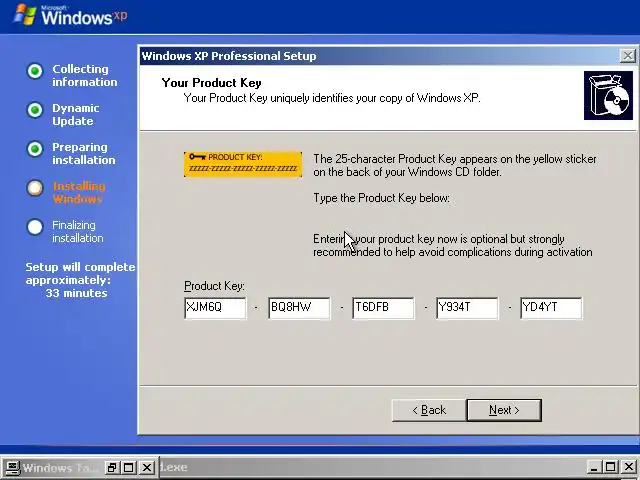Click the Installing Windows step indicator
The height and width of the screenshot is (480, 640).
click(x=35, y=188)
